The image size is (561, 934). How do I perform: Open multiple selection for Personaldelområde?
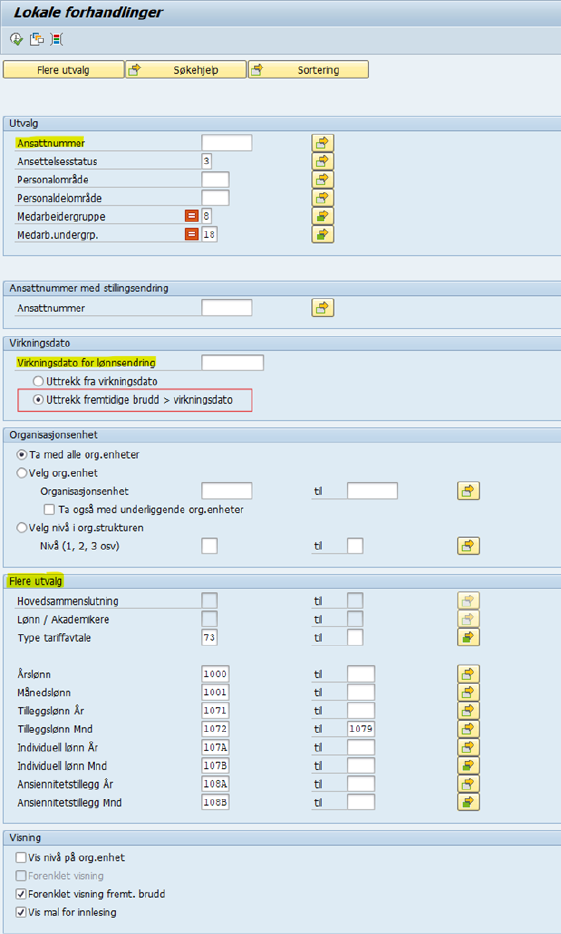(x=322, y=198)
